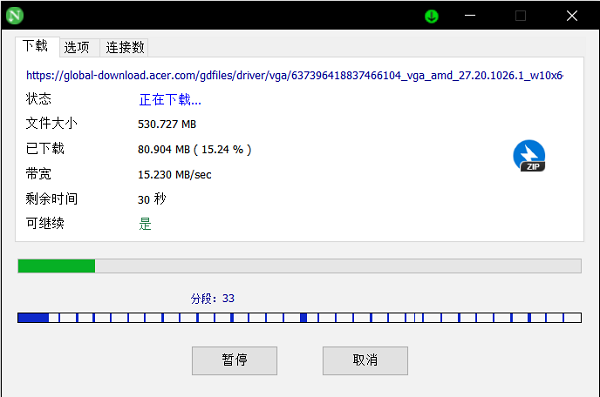Close the download window

coord(572,16)
